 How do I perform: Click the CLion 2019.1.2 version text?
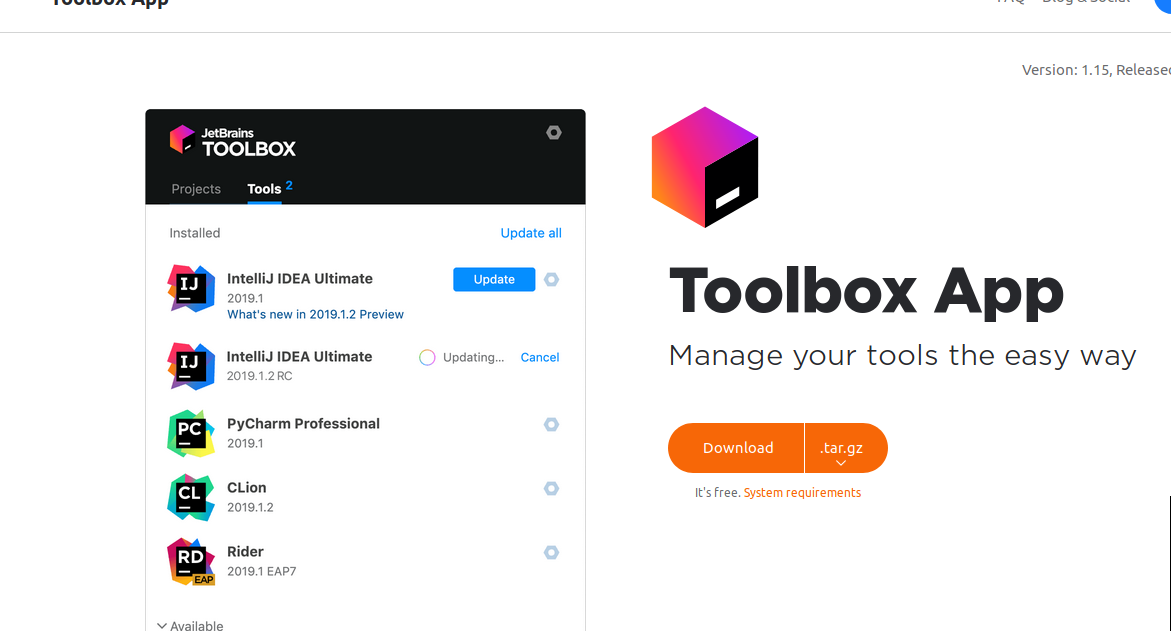point(250,507)
